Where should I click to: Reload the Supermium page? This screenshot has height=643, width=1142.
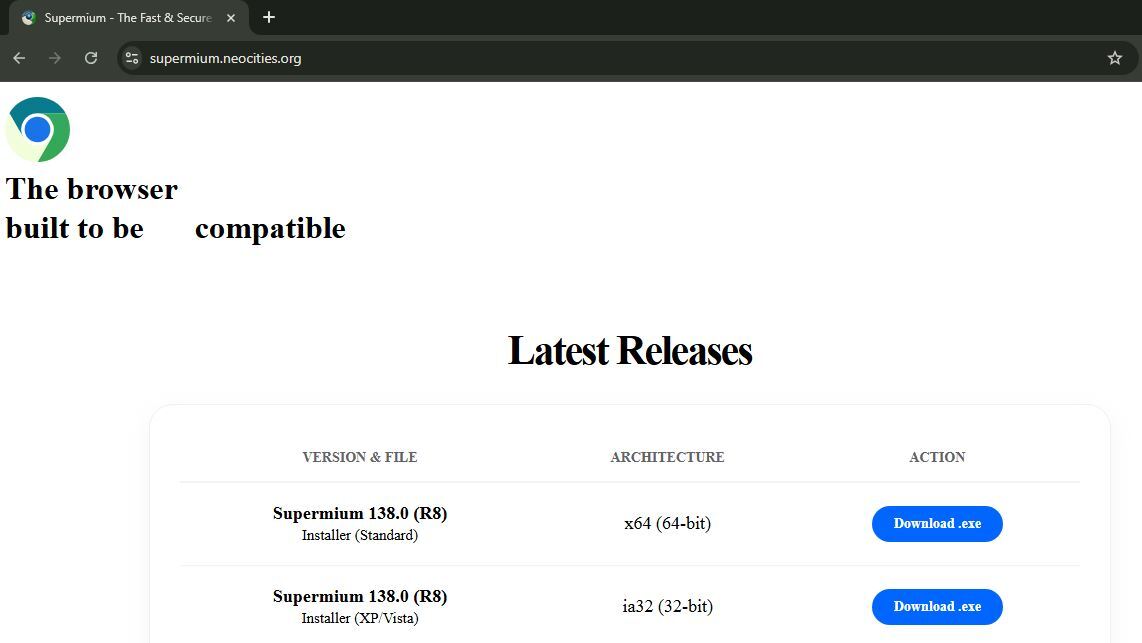(91, 58)
